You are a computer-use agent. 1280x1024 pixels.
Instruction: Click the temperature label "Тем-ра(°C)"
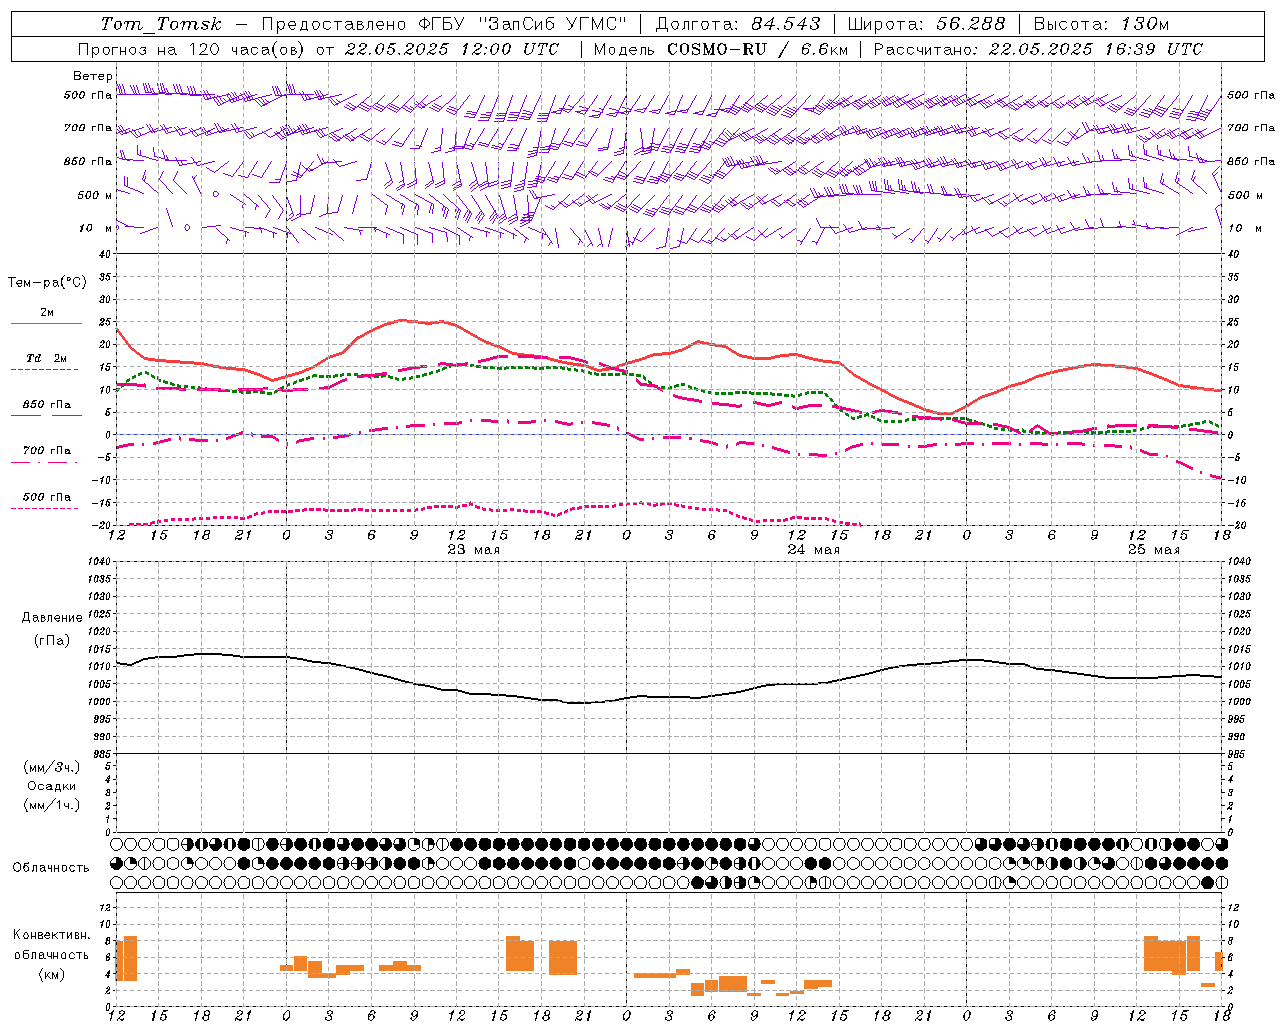[47, 283]
